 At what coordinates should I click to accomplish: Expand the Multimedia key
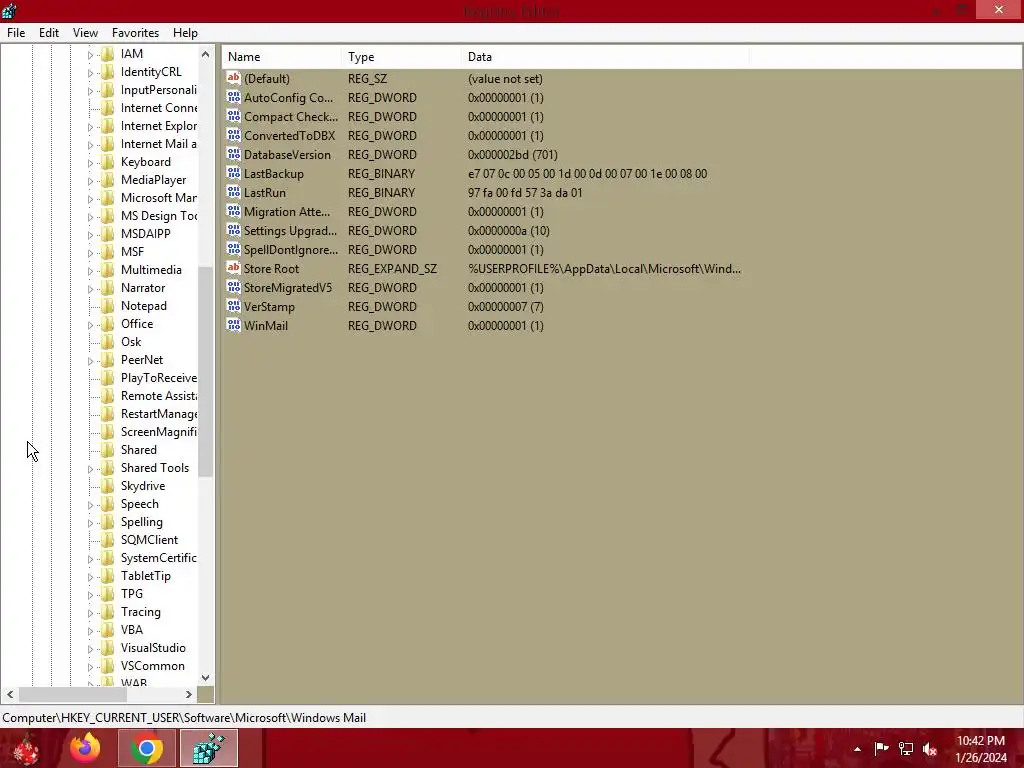90,271
